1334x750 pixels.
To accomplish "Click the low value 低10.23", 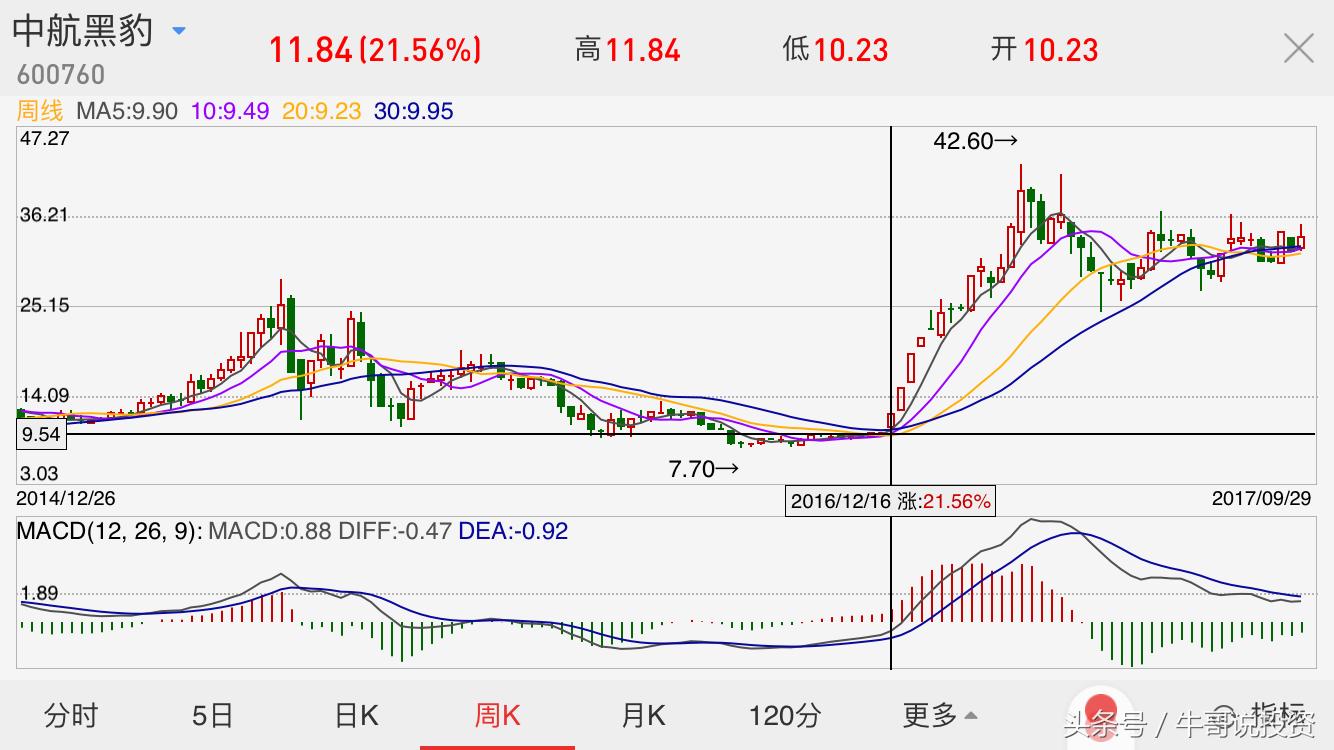I will click(835, 49).
